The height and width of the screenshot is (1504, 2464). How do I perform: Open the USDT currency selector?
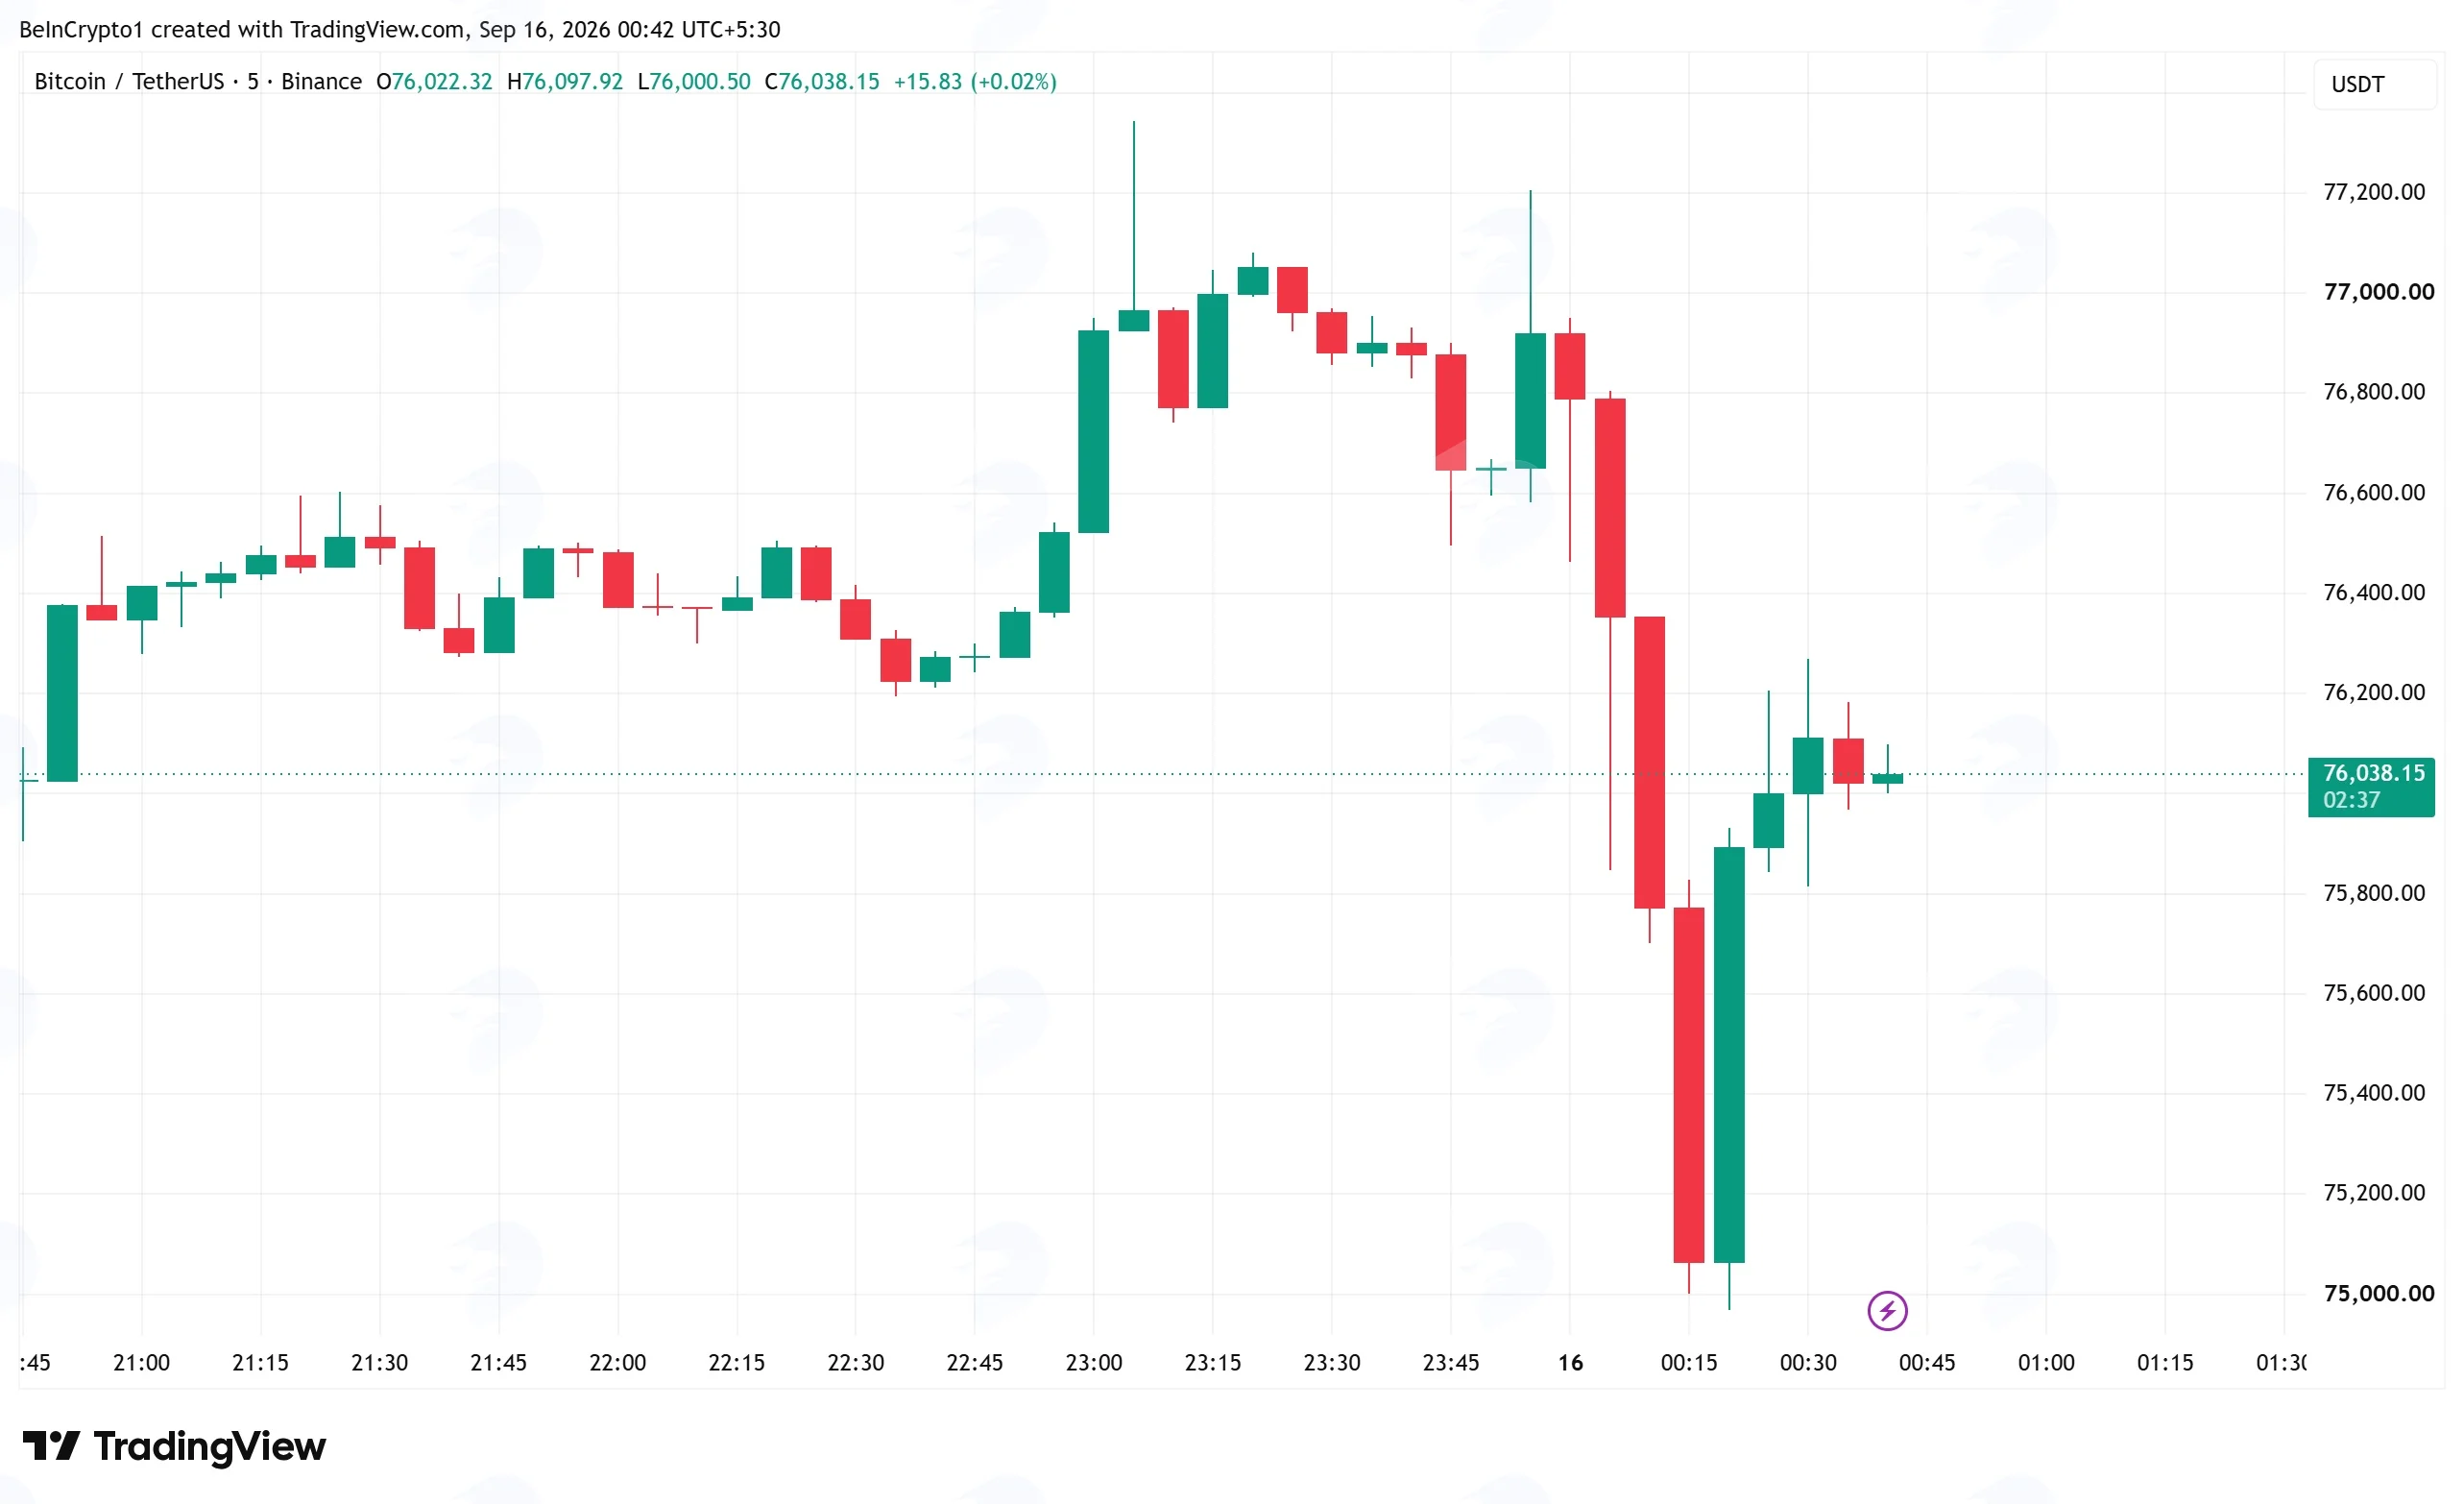point(2374,84)
